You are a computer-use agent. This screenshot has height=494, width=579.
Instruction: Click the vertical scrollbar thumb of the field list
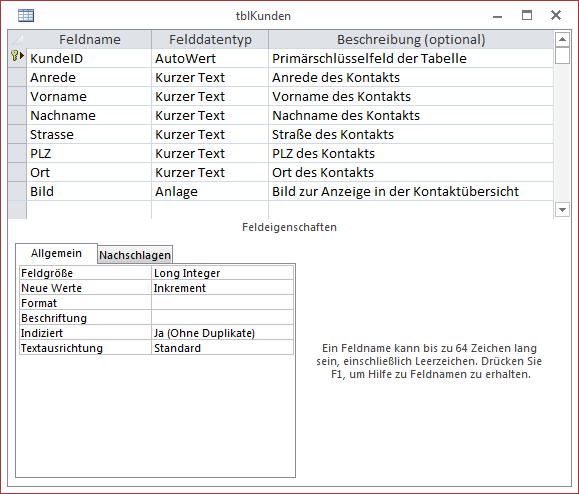coord(562,56)
